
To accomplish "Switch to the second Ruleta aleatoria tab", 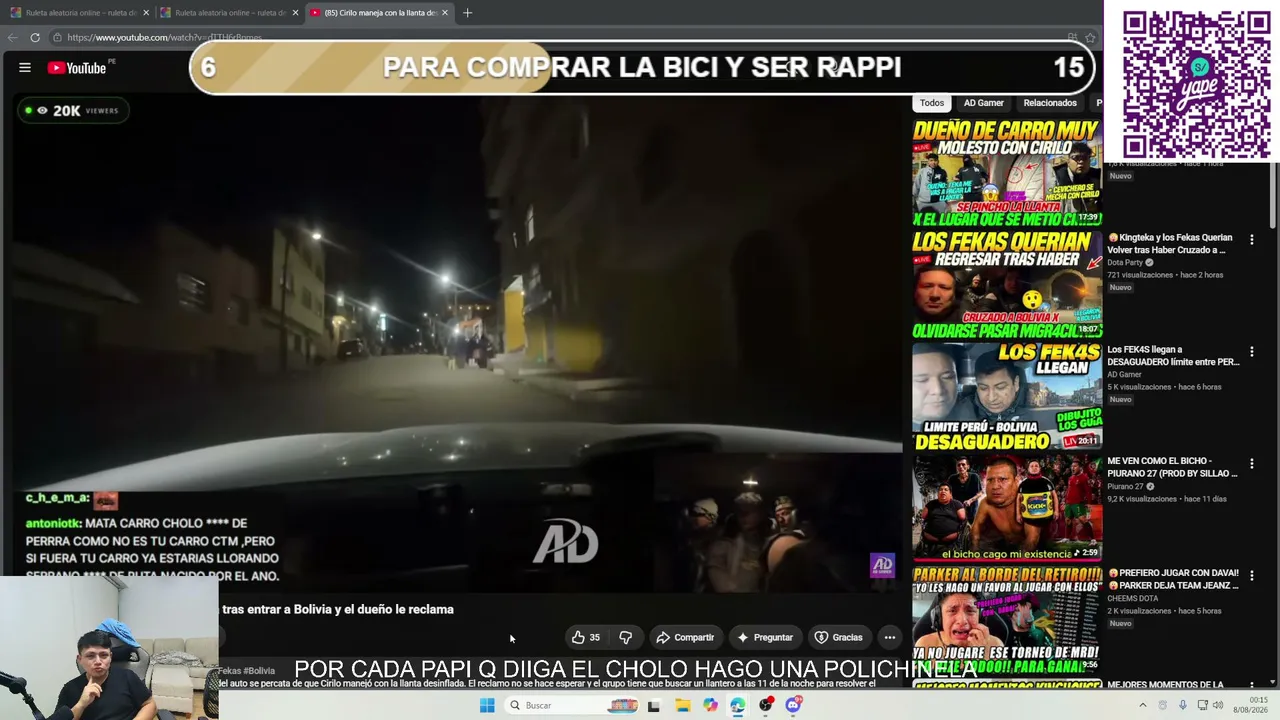I will (x=228, y=13).
